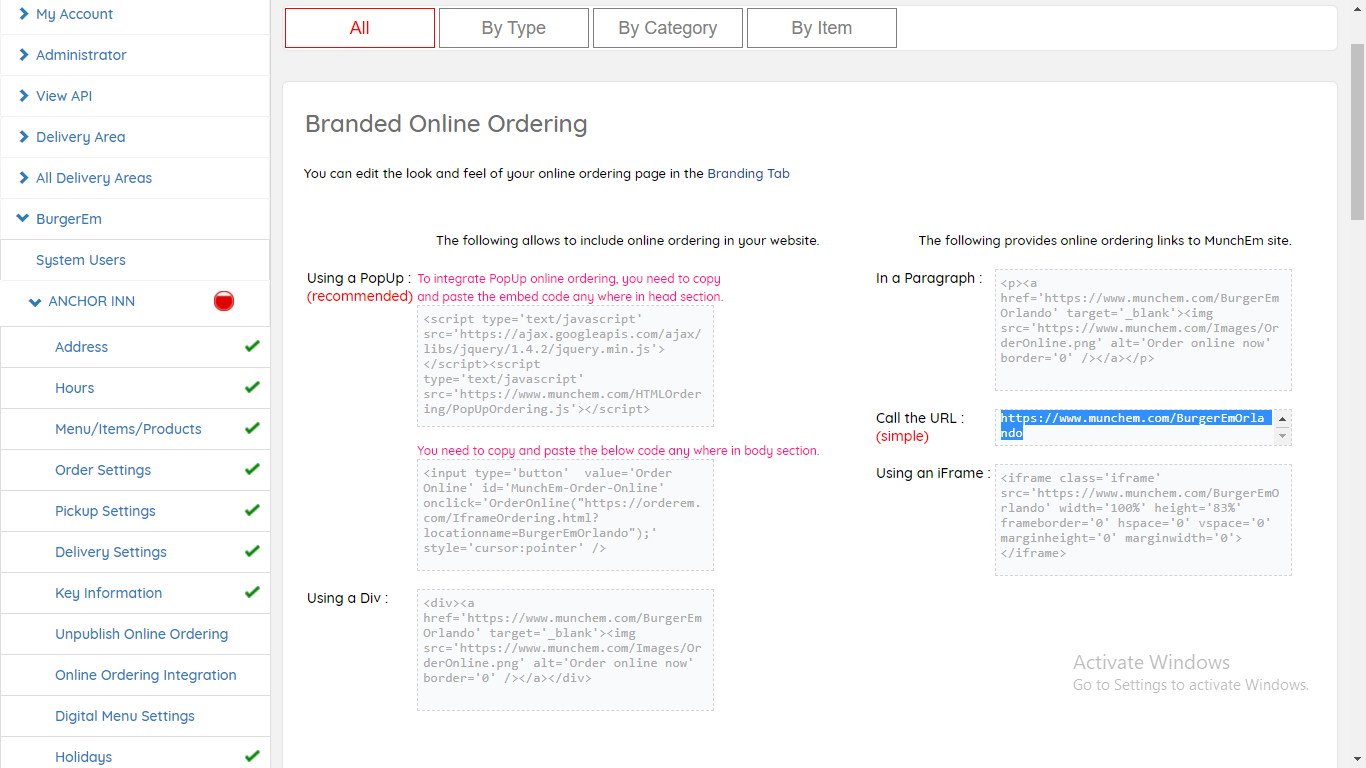The width and height of the screenshot is (1366, 768).
Task: Click the green checkmark beside Menu/Items/Products
Action: [x=252, y=428]
